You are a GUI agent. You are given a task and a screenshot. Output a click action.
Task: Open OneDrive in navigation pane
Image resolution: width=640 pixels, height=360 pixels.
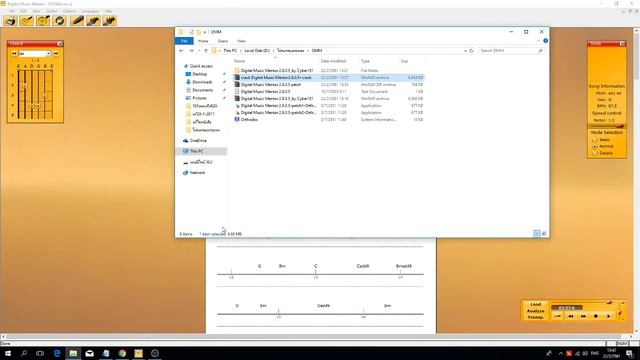pyautogui.click(x=198, y=140)
